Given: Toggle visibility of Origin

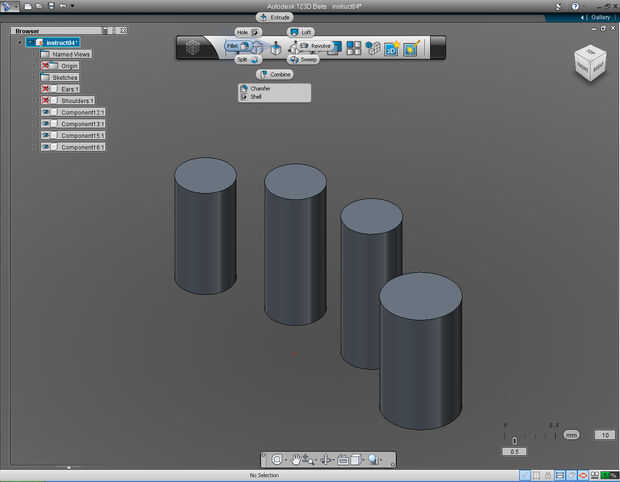Looking at the screenshot, I should (45, 66).
